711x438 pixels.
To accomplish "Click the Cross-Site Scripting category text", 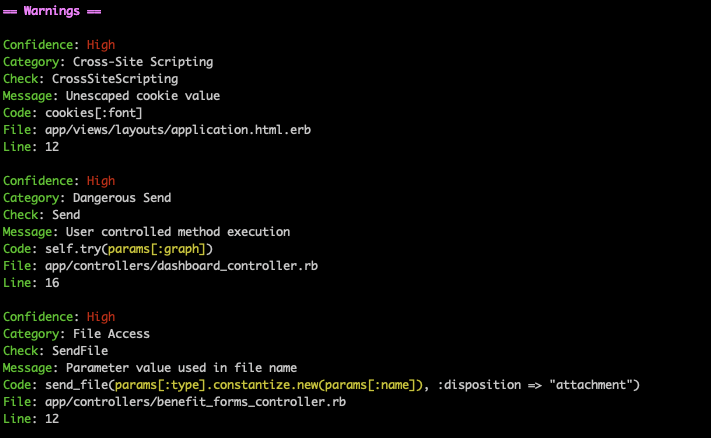I will (143, 62).
